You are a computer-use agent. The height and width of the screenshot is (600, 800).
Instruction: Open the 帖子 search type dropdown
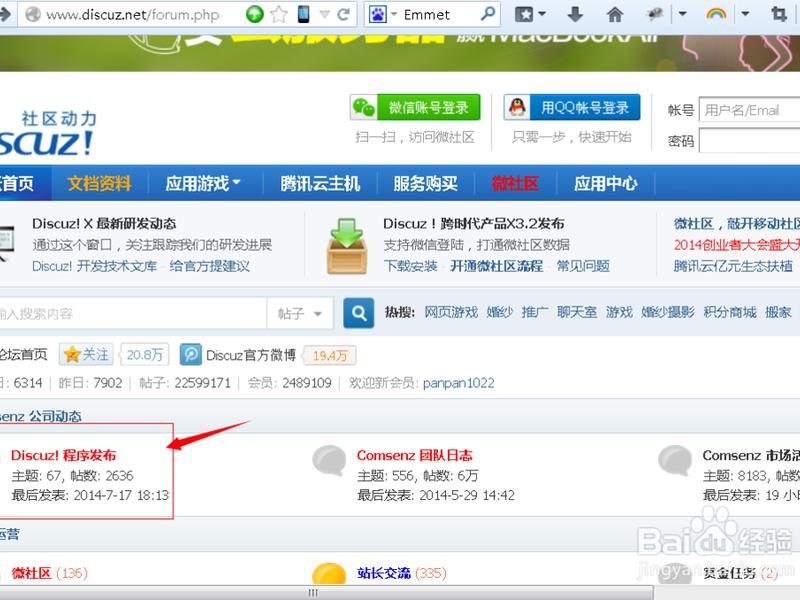tap(299, 313)
